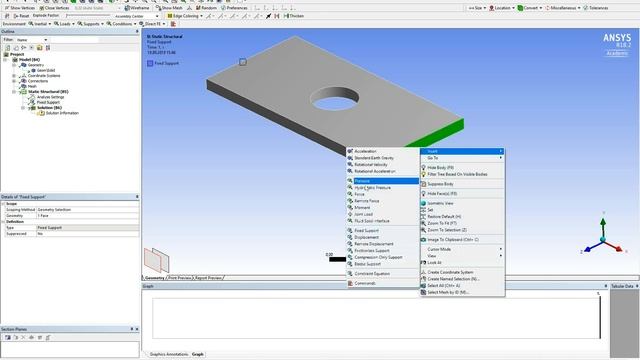
Task: Select Coordinate Systems tree item
Action: click(x=44, y=76)
